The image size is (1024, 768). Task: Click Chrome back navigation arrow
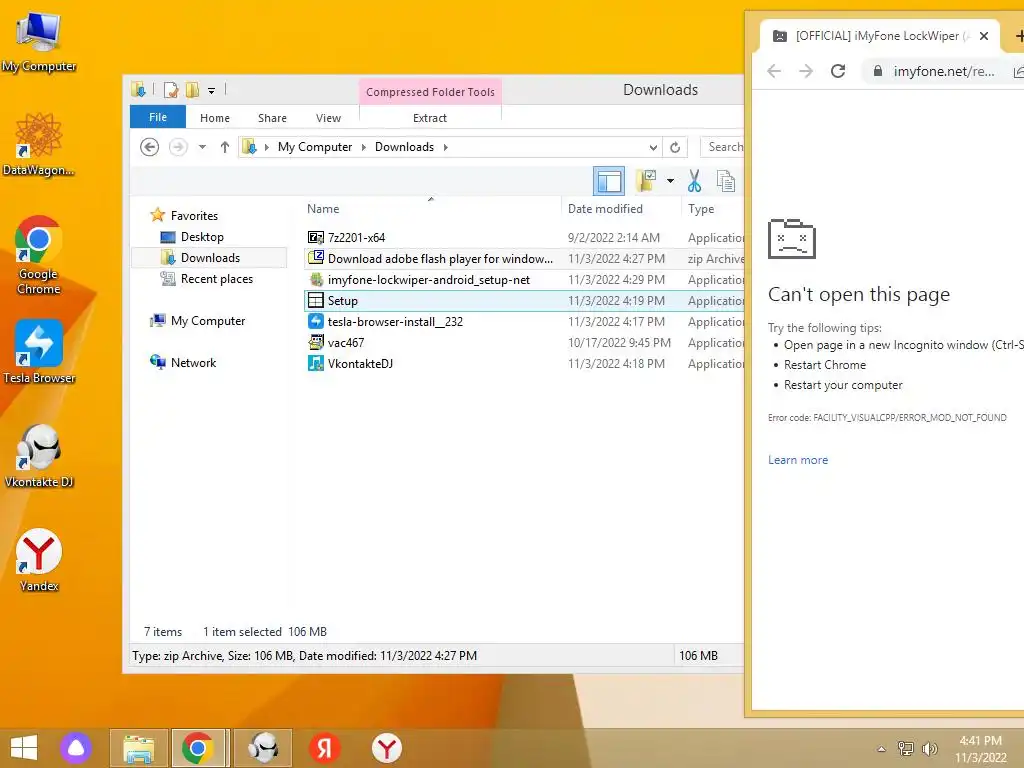click(x=774, y=71)
